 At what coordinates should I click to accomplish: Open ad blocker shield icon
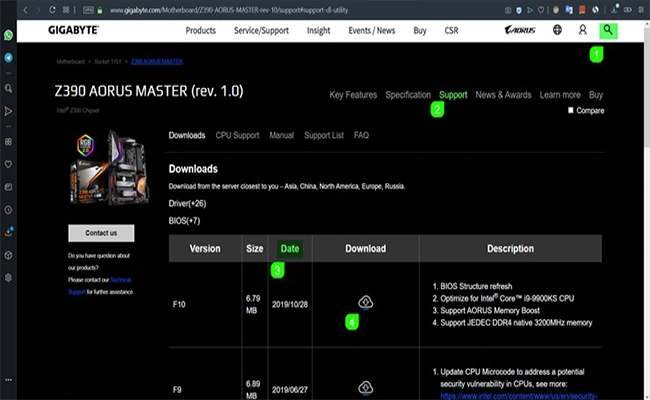pyautogui.click(x=519, y=10)
